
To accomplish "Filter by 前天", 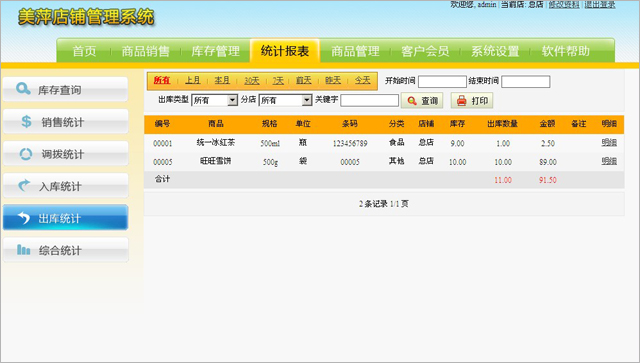I will tap(304, 80).
